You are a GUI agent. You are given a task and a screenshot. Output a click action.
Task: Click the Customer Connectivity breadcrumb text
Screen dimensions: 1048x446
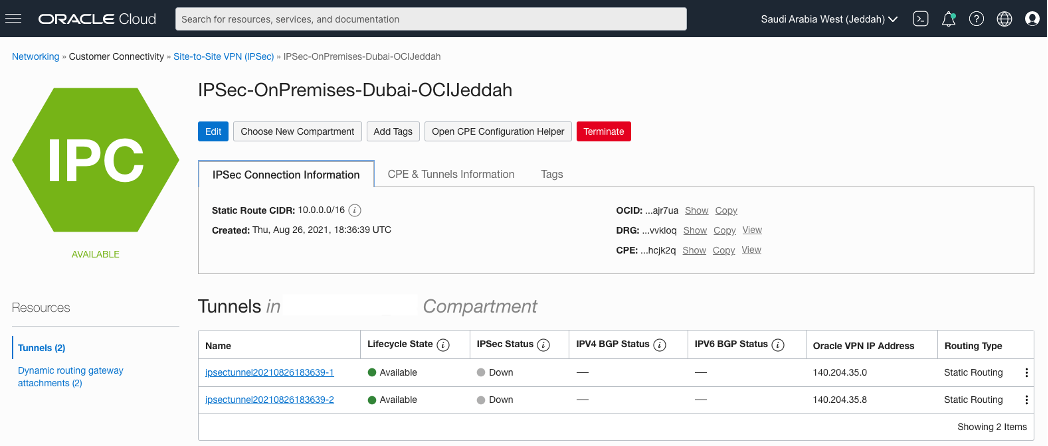tap(116, 57)
